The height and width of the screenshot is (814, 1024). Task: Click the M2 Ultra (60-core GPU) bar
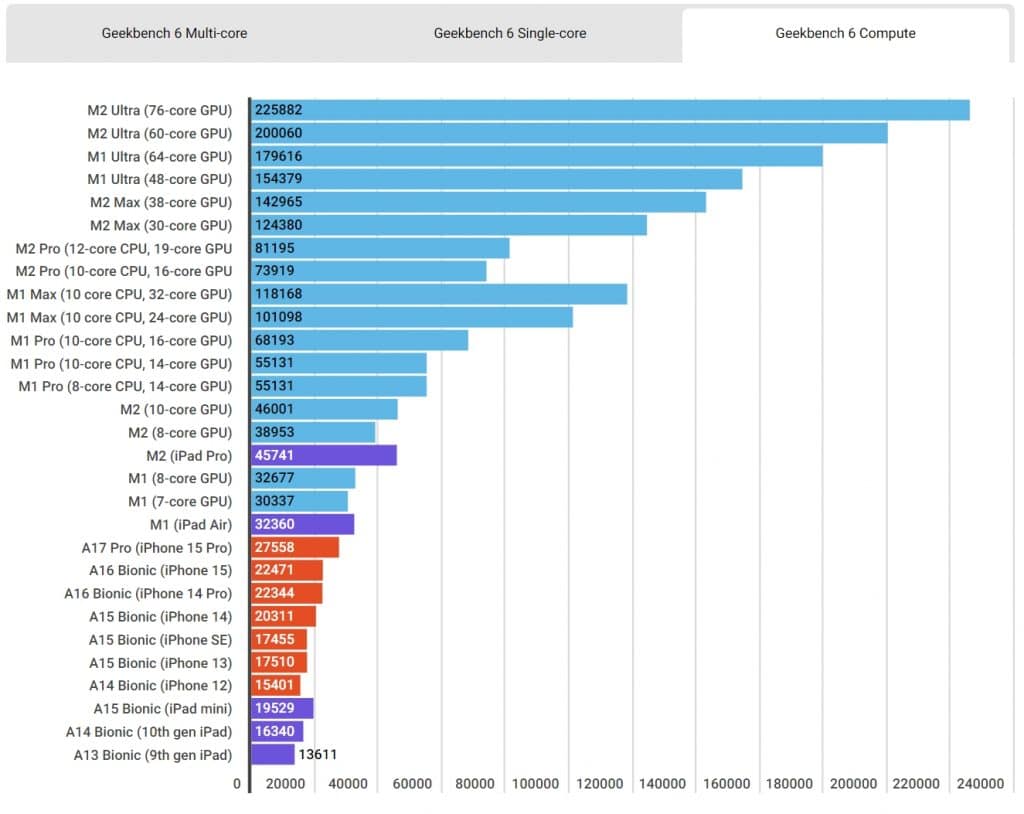(569, 133)
